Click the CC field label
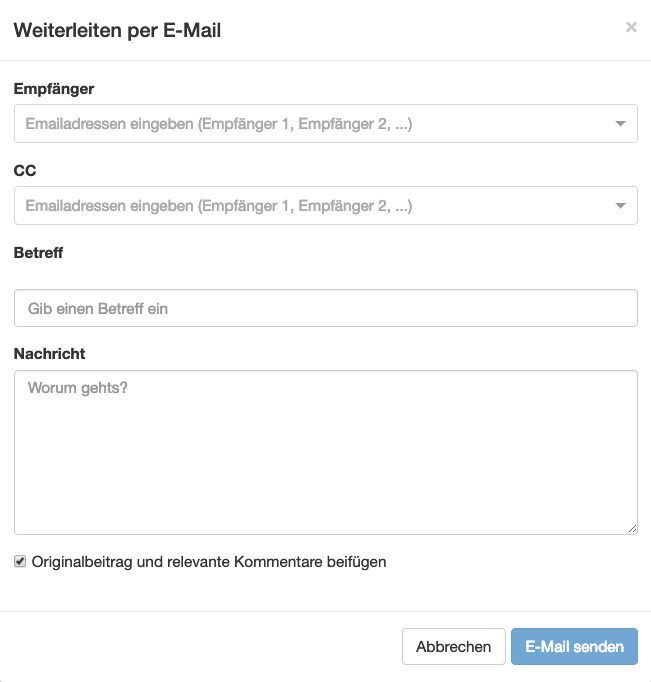This screenshot has height=682, width=651. 25,171
